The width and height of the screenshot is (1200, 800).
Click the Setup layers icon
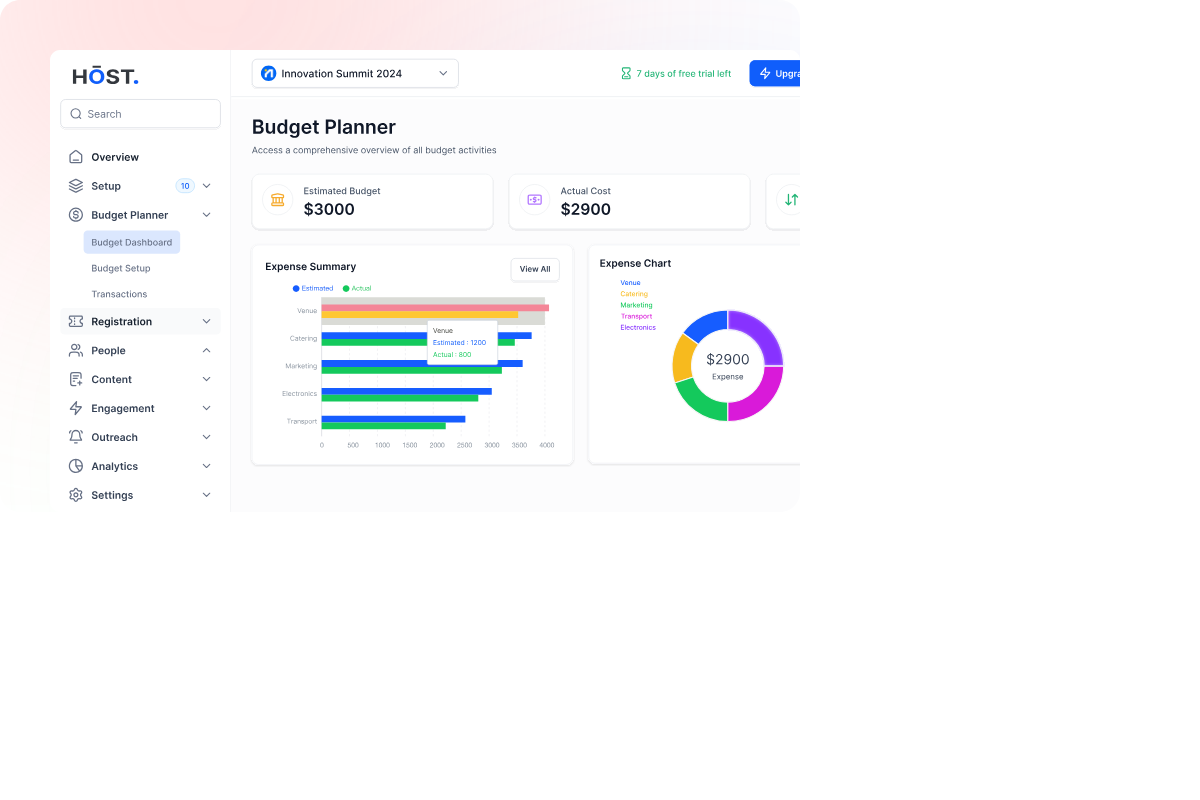pyautogui.click(x=76, y=186)
